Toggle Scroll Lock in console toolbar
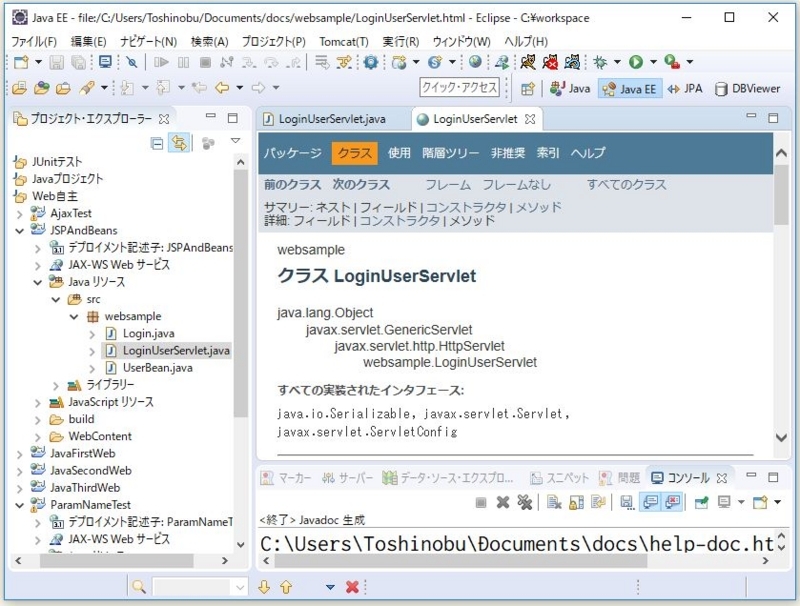The height and width of the screenshot is (606, 800). (x=576, y=503)
